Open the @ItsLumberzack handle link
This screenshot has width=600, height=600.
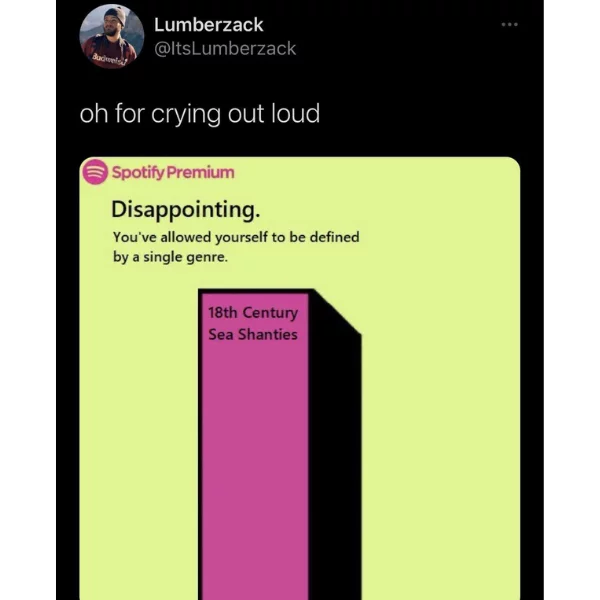click(225, 49)
